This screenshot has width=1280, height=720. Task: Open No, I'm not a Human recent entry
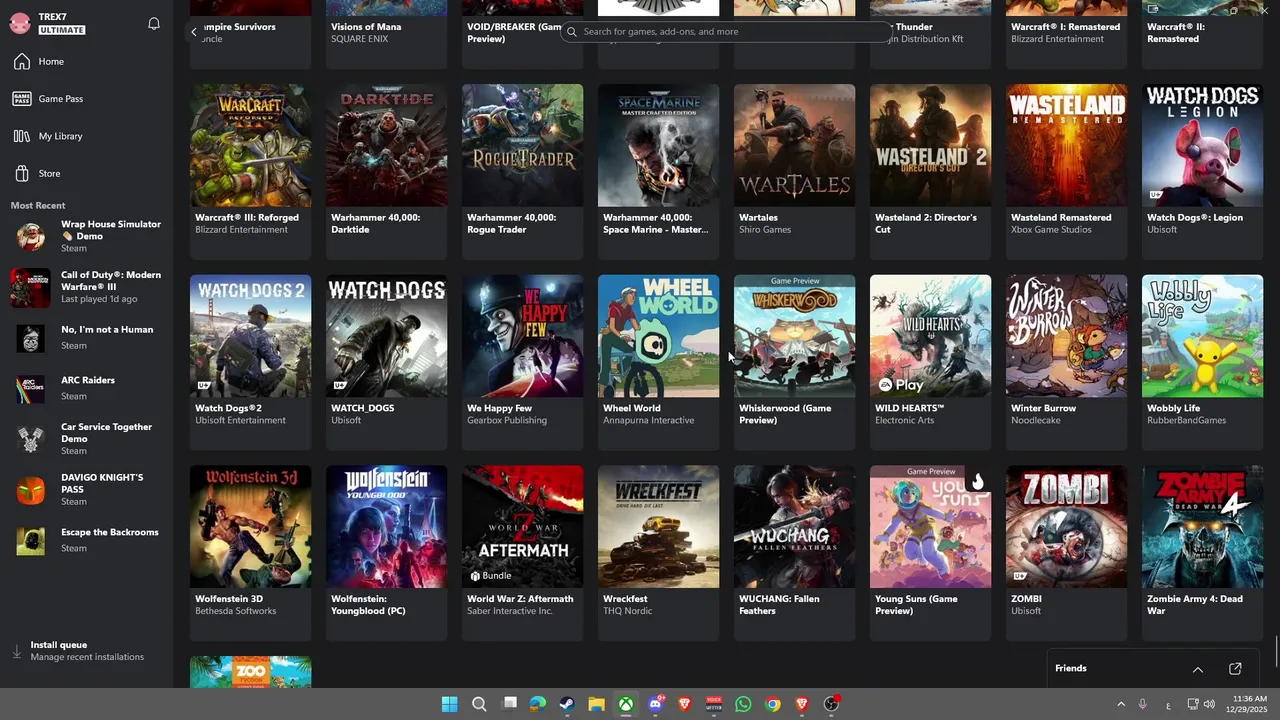click(x=86, y=338)
